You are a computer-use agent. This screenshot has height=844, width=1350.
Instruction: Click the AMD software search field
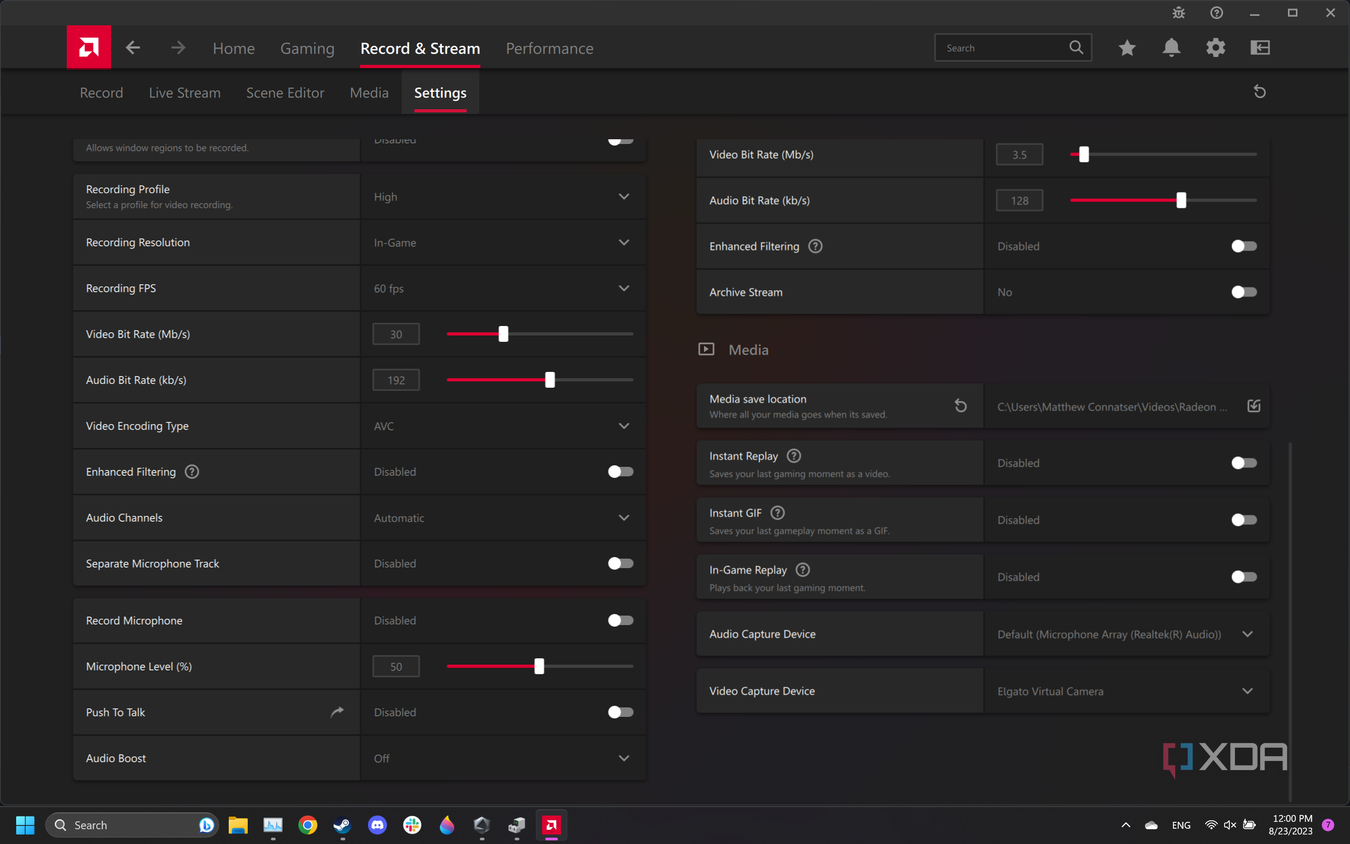[1013, 48]
